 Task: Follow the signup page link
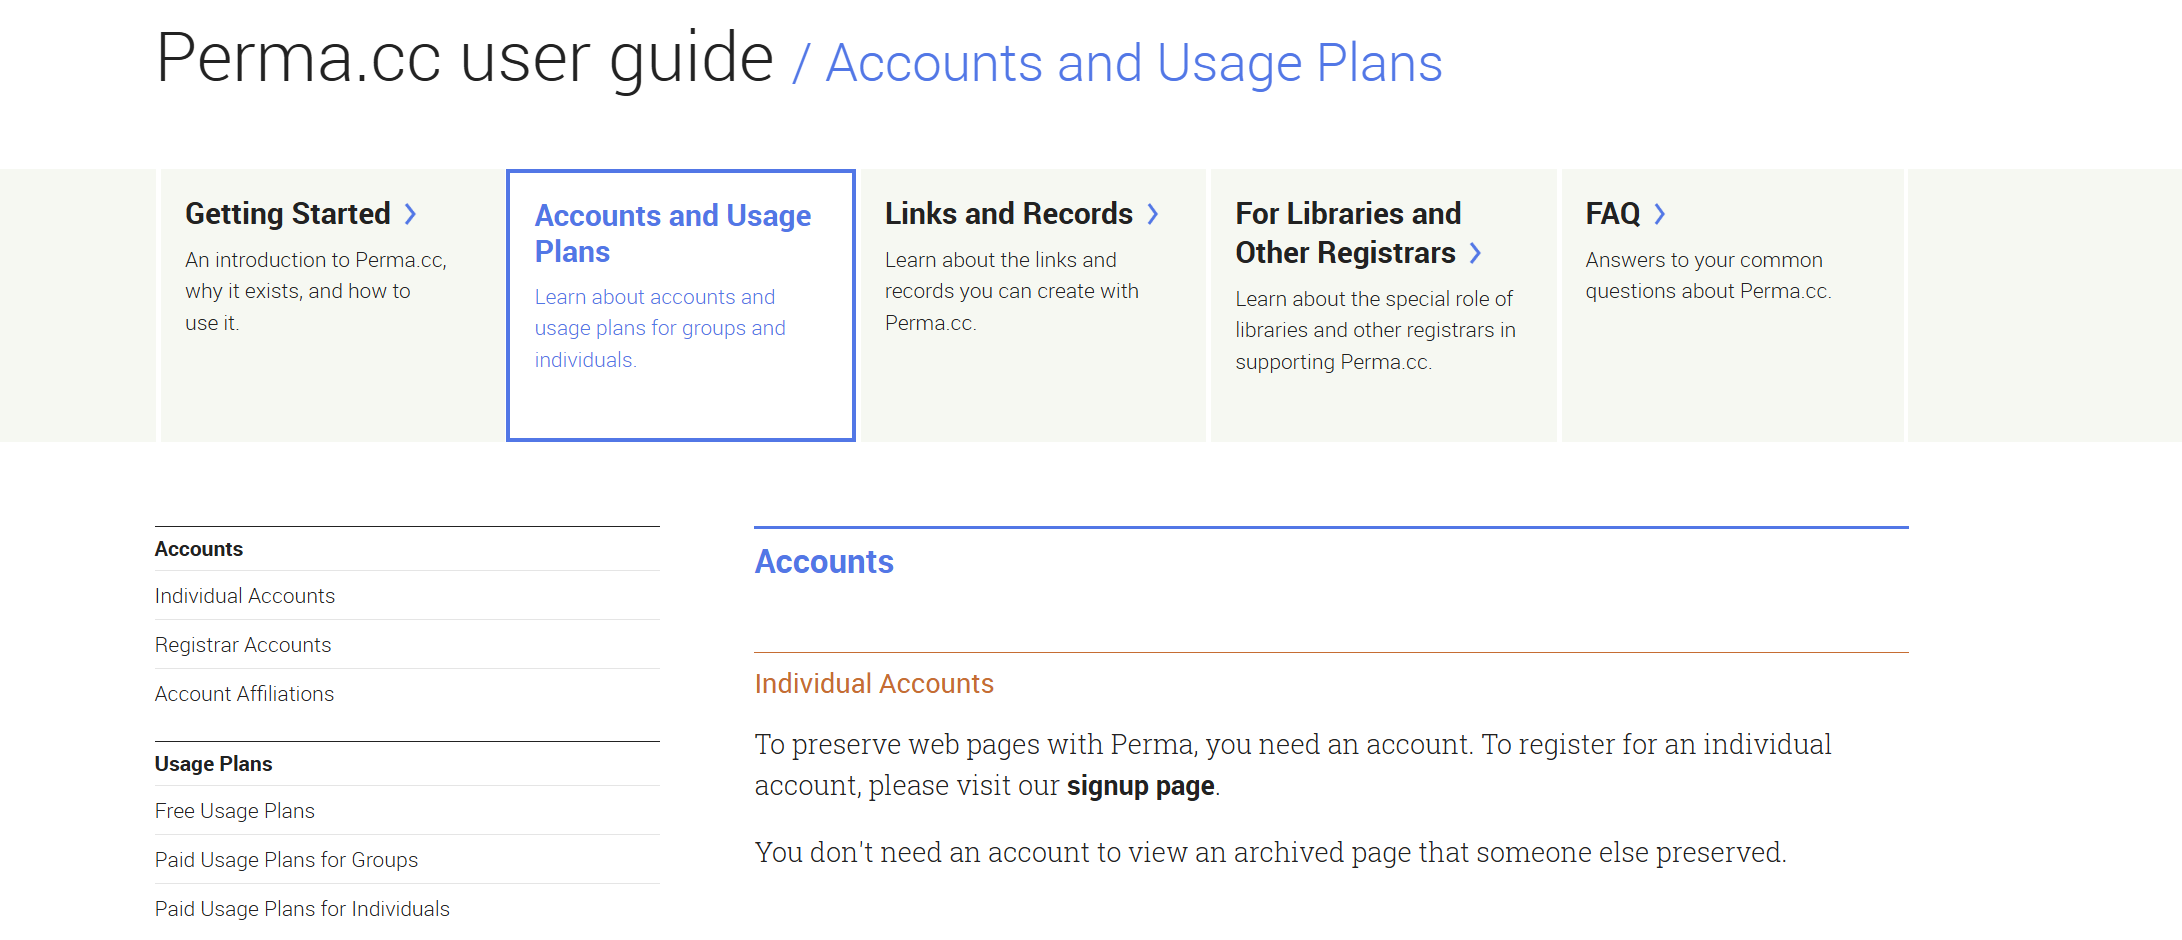pos(1141,786)
